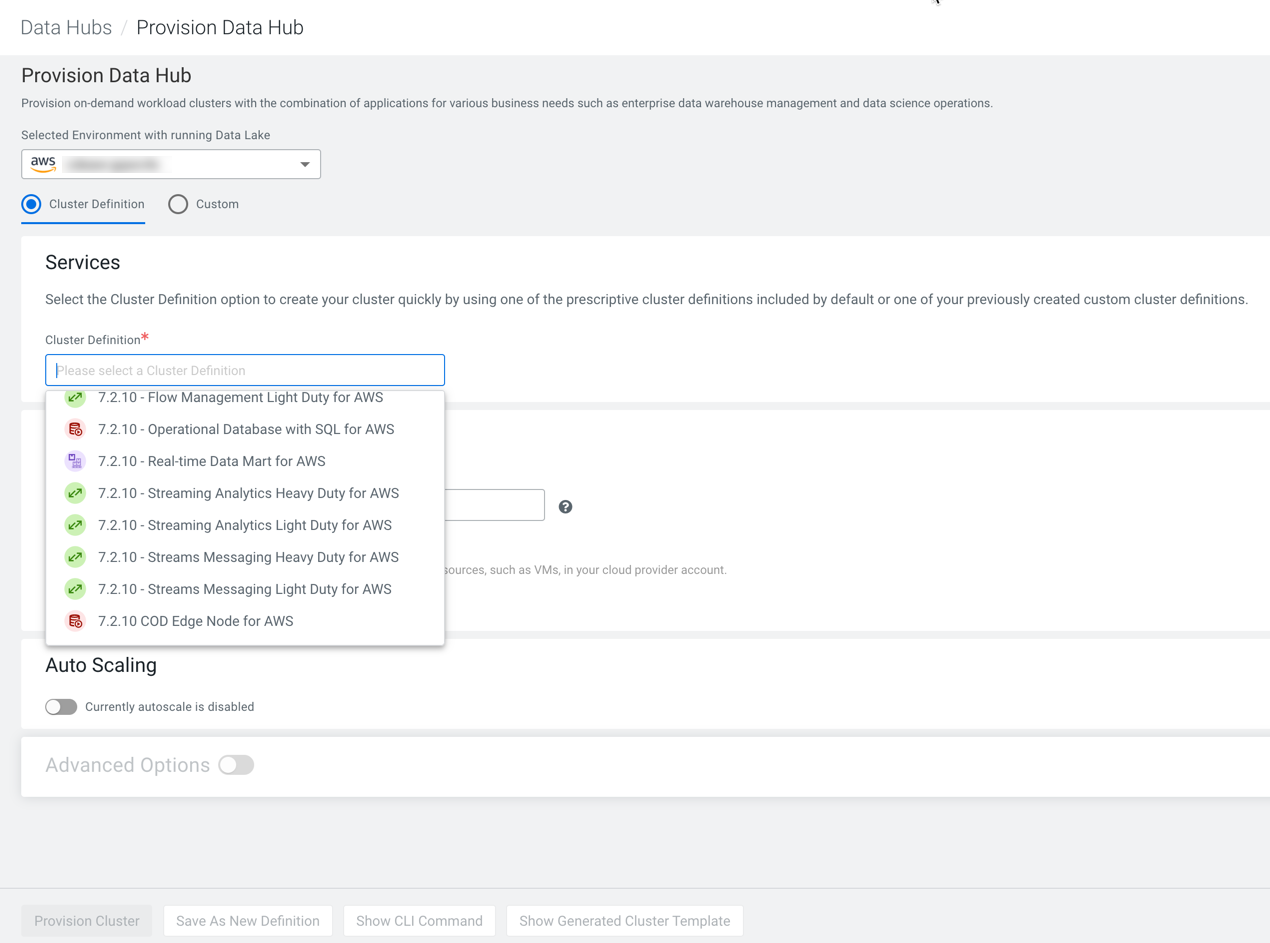Choose Streaming Analytics Light Duty for AWS
The image size is (1270, 943).
click(x=244, y=525)
